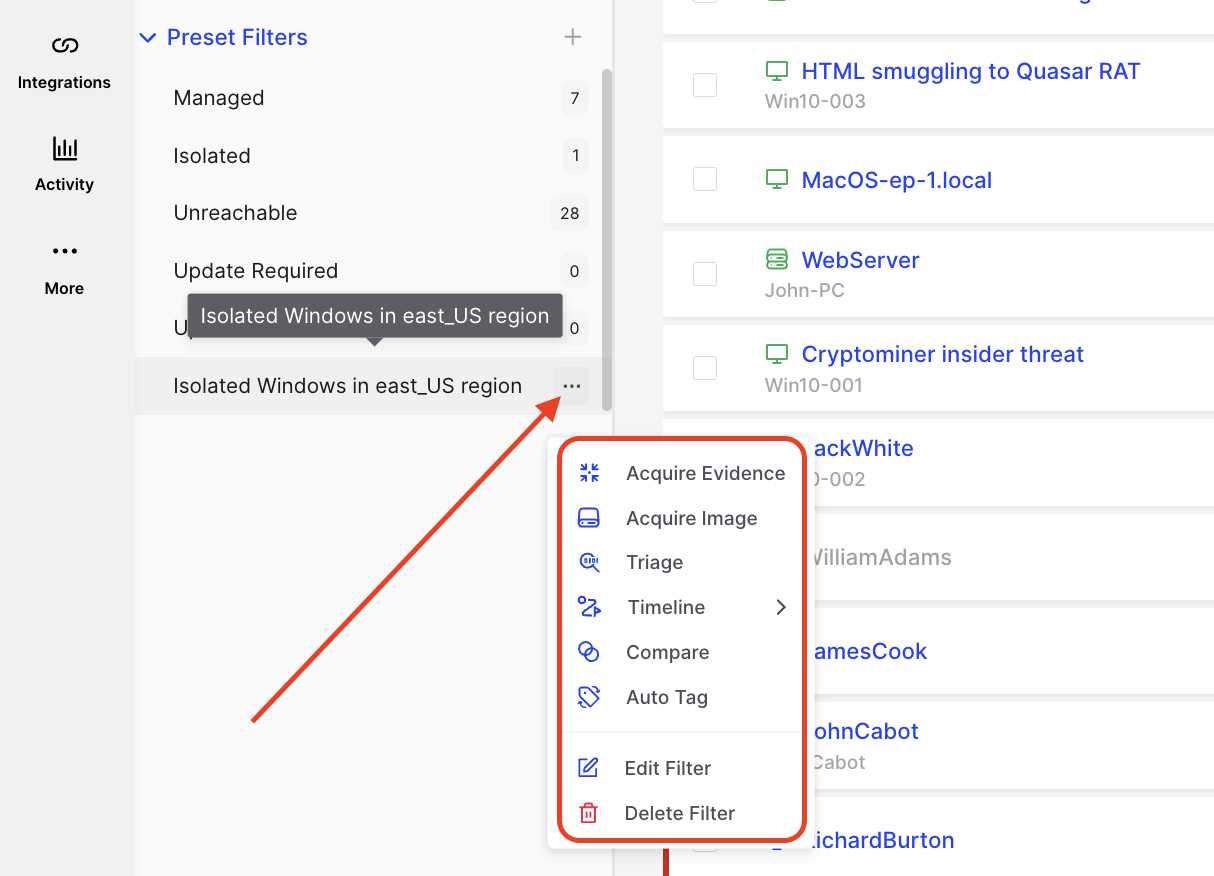
Task: Click the Acquire Evidence icon
Action: tap(589, 473)
